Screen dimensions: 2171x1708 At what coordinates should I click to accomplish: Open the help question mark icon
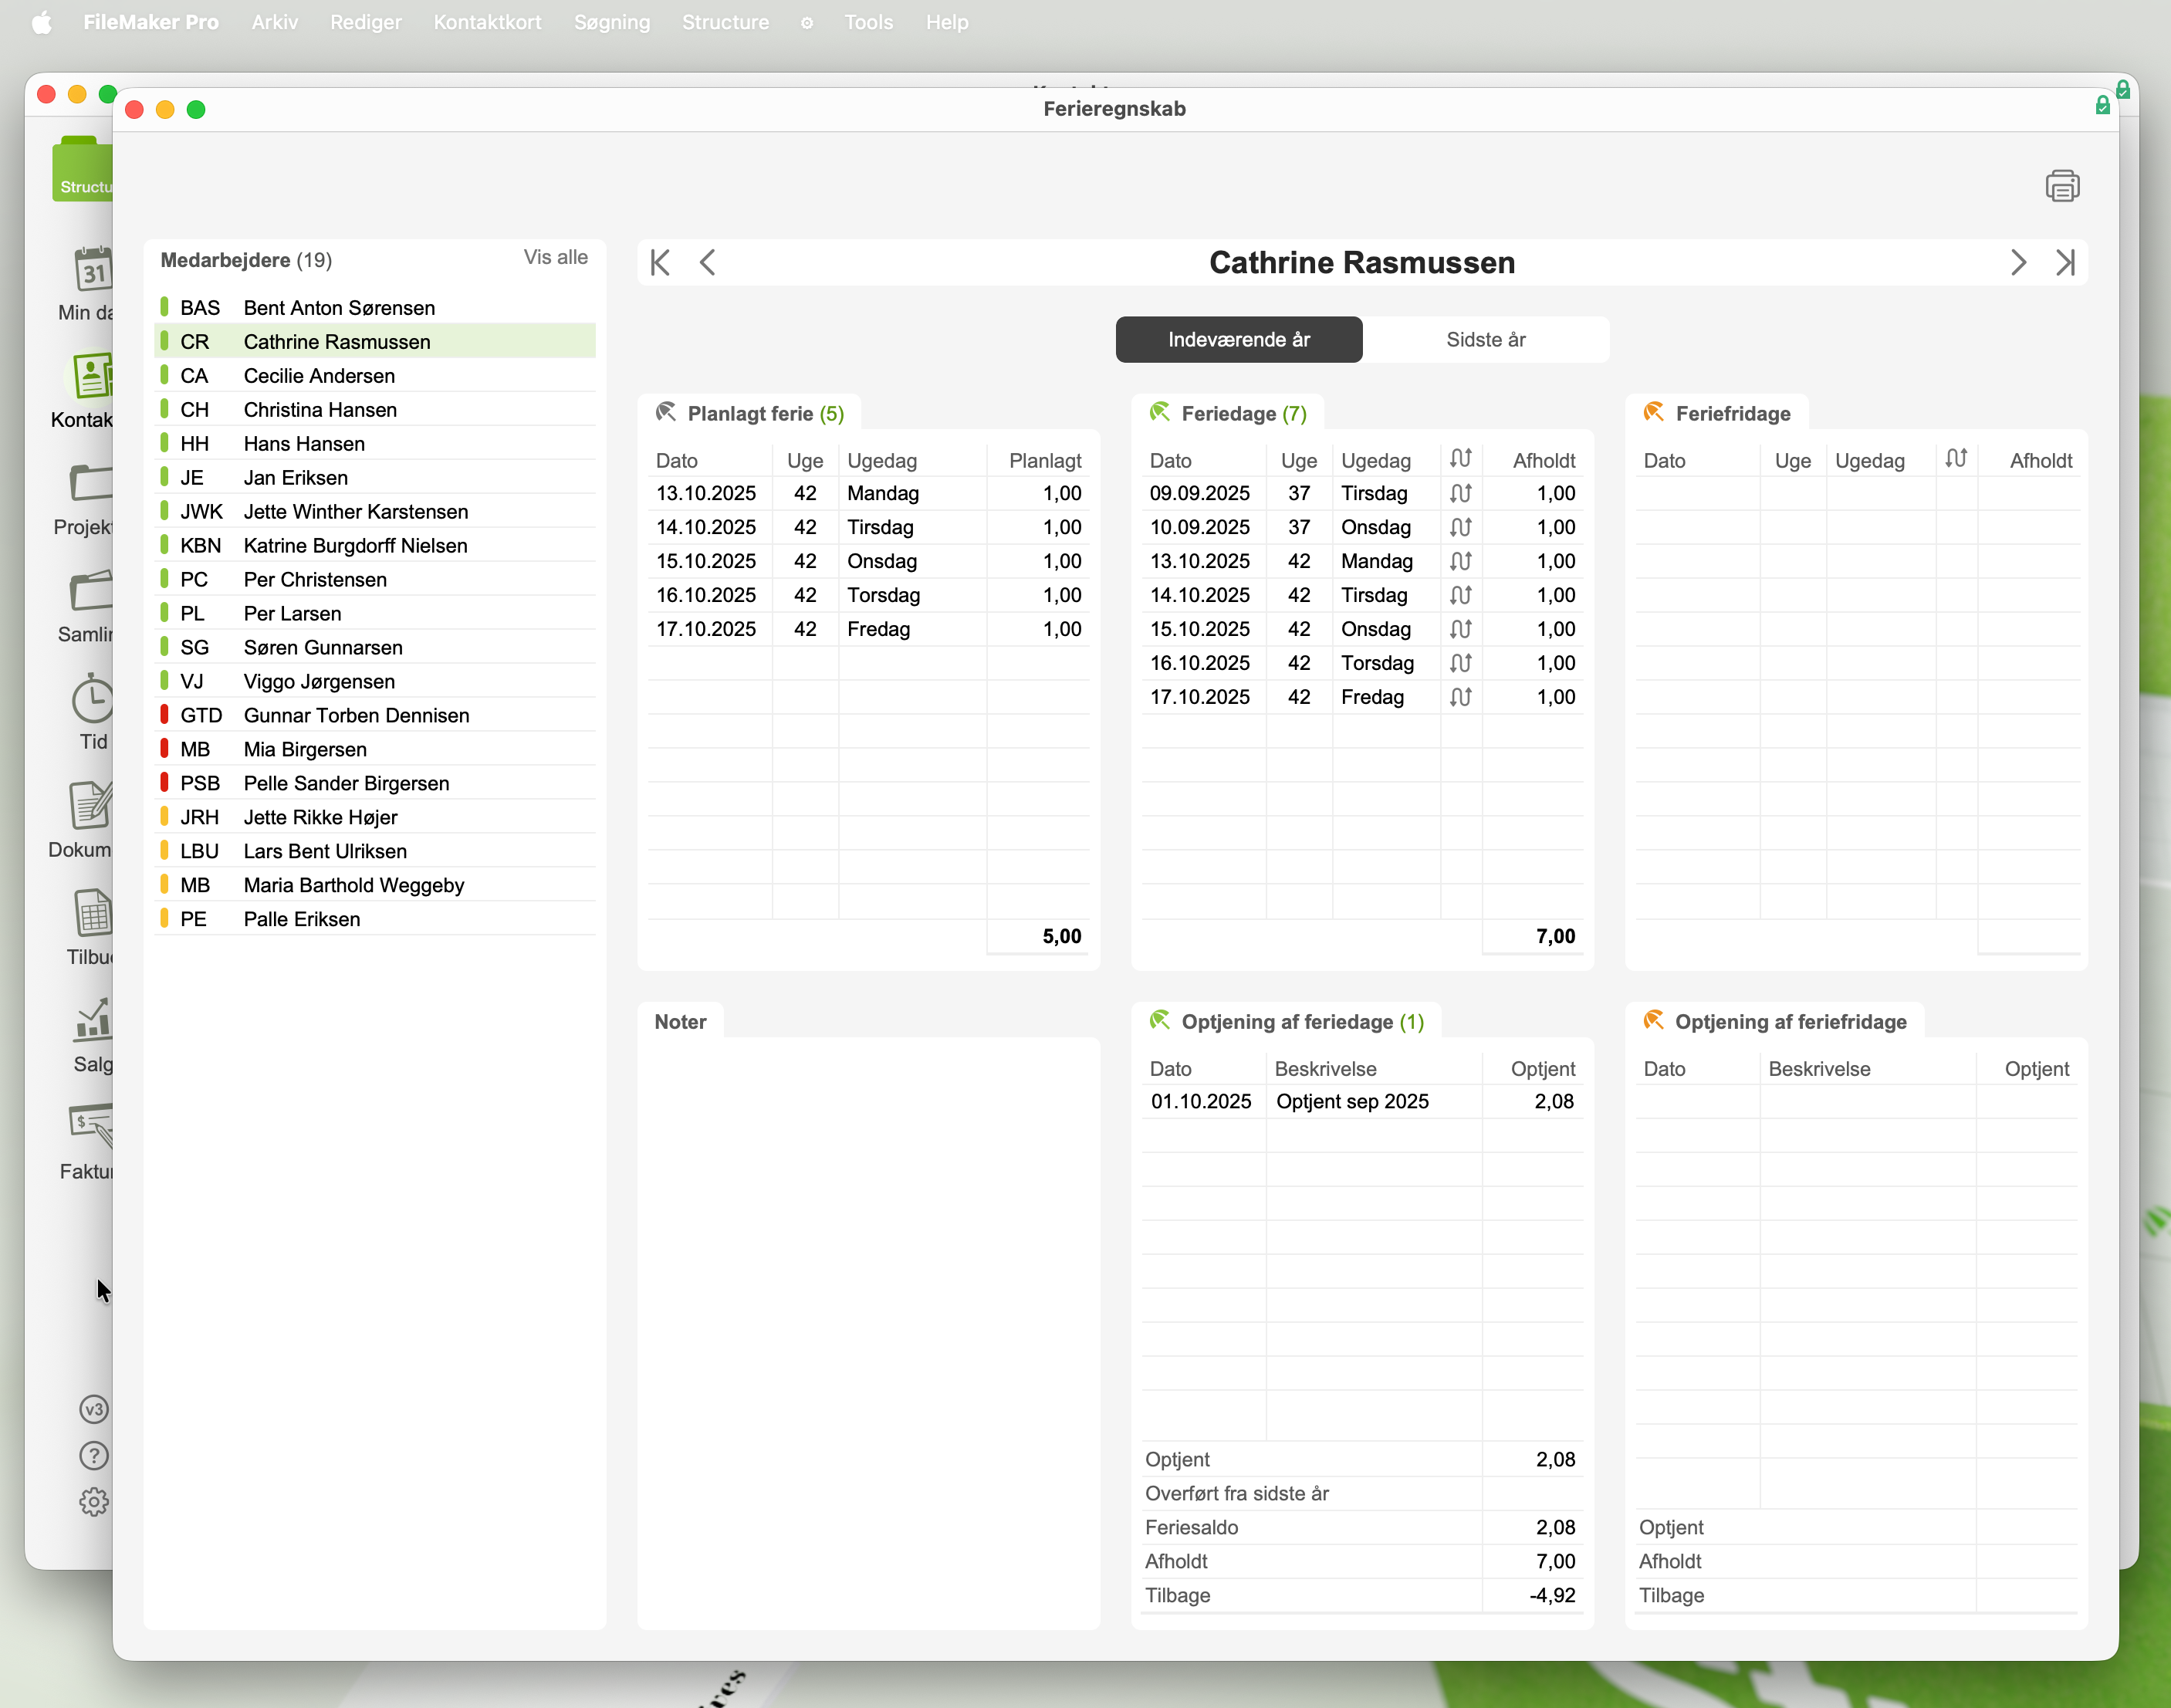point(93,1456)
